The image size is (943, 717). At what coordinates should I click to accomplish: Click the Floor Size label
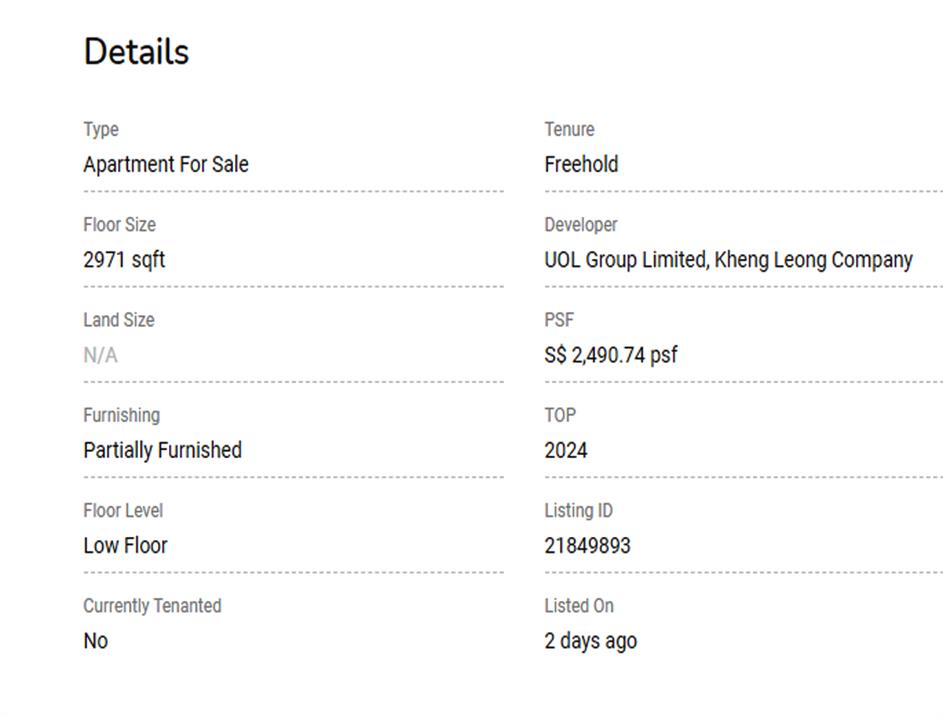pyautogui.click(x=119, y=225)
